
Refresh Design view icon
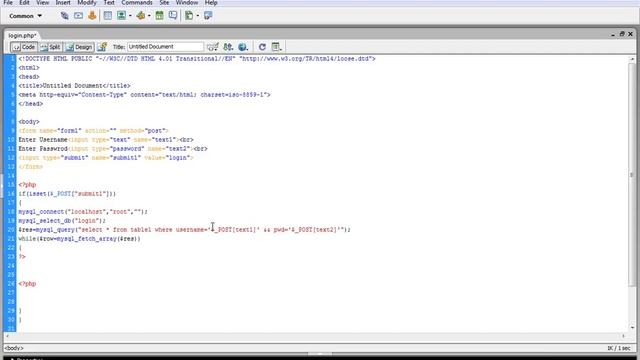point(262,47)
